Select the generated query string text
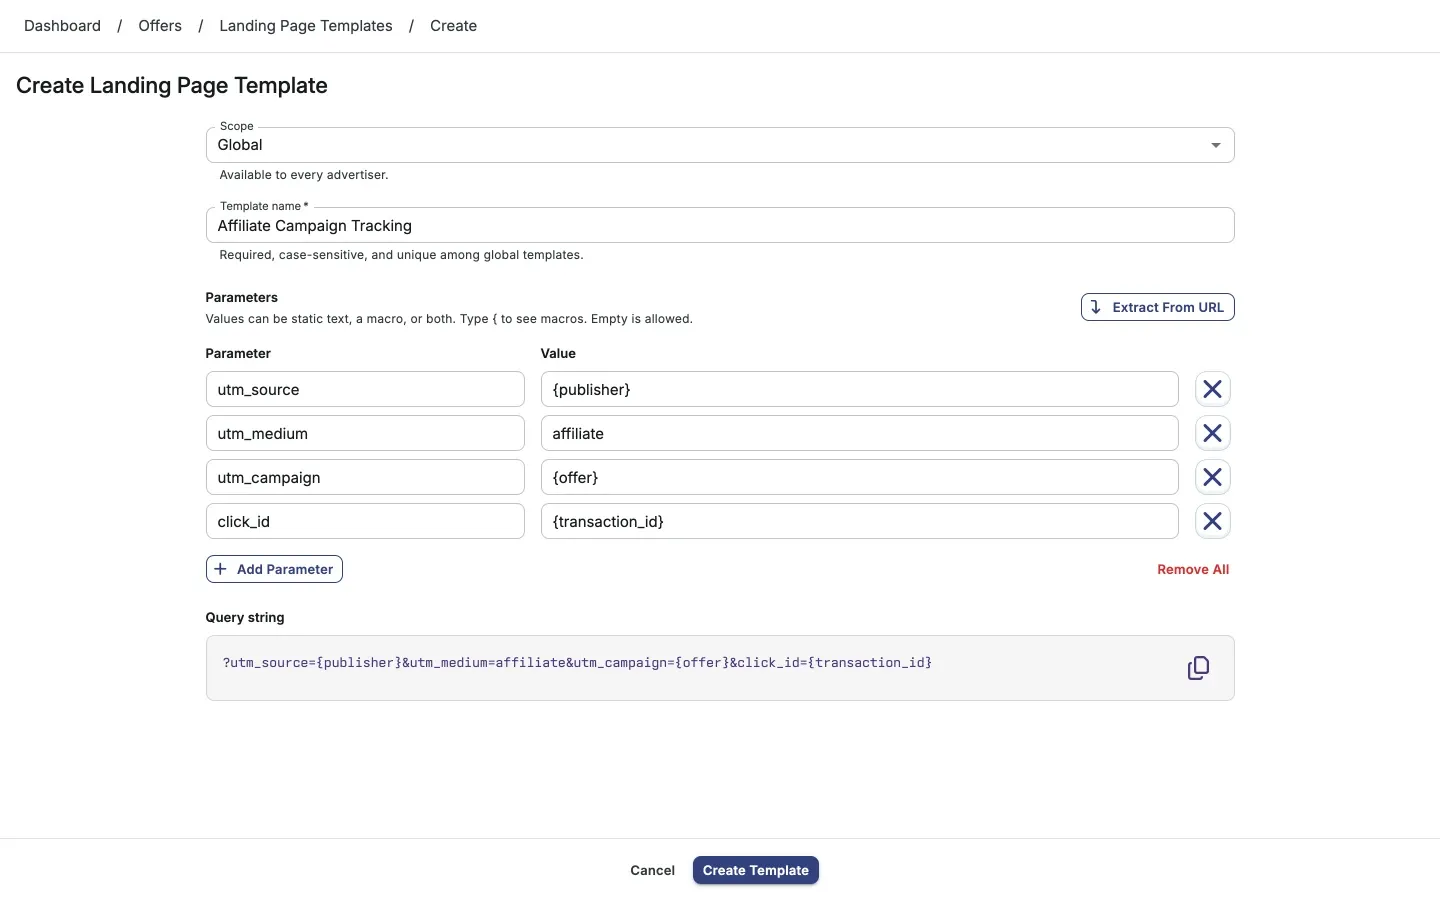 pos(577,663)
